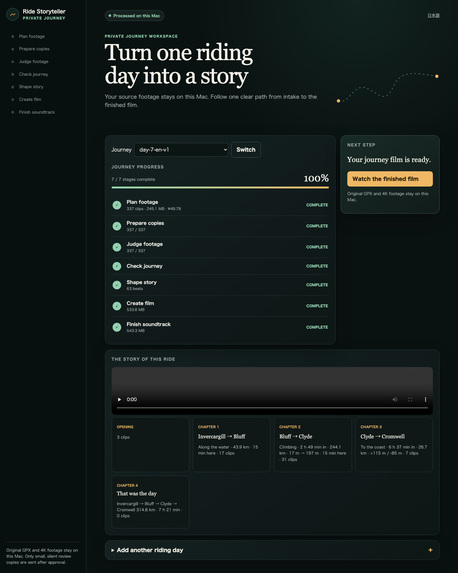Click COMPLETE status for Shape story
The width and height of the screenshot is (458, 573).
point(317,285)
